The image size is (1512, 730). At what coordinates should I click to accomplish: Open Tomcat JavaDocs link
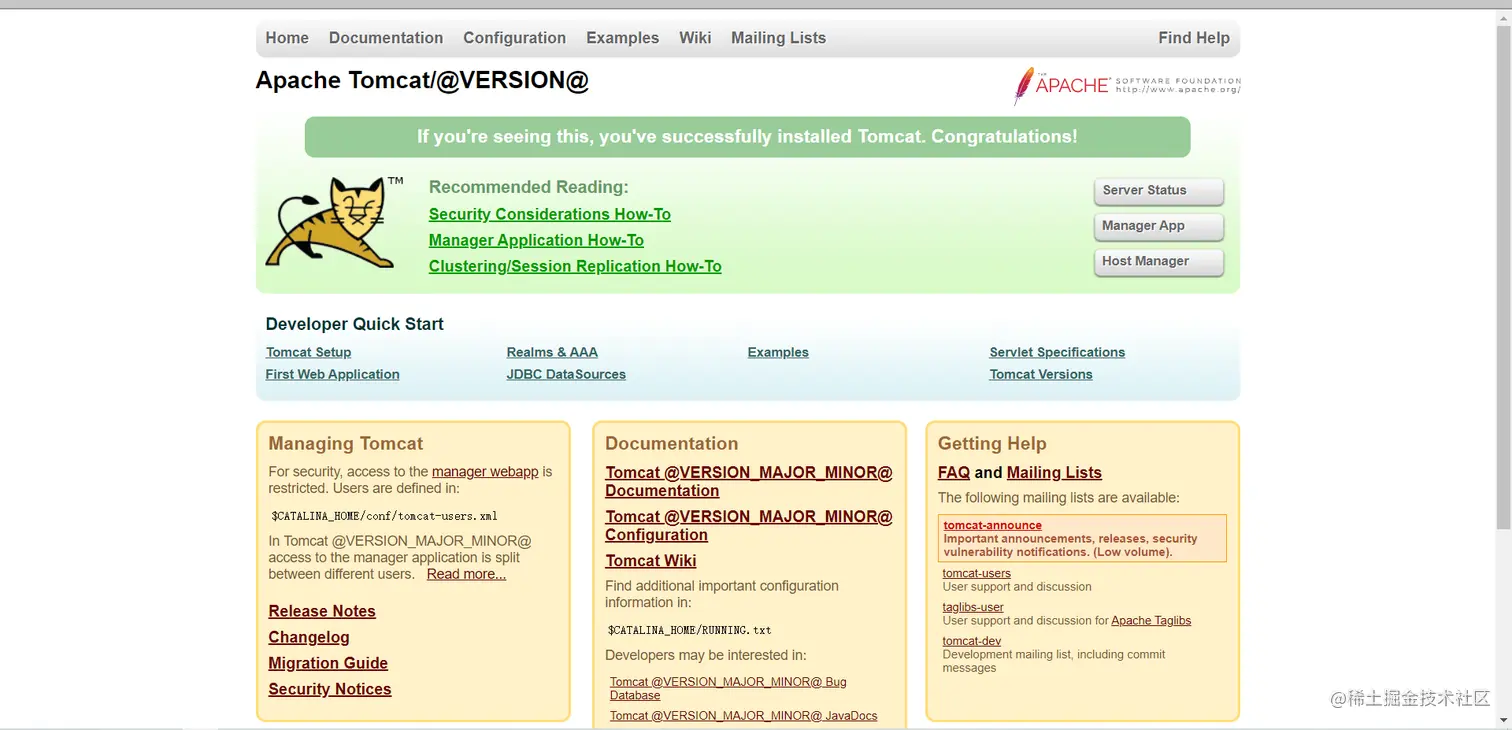click(744, 715)
